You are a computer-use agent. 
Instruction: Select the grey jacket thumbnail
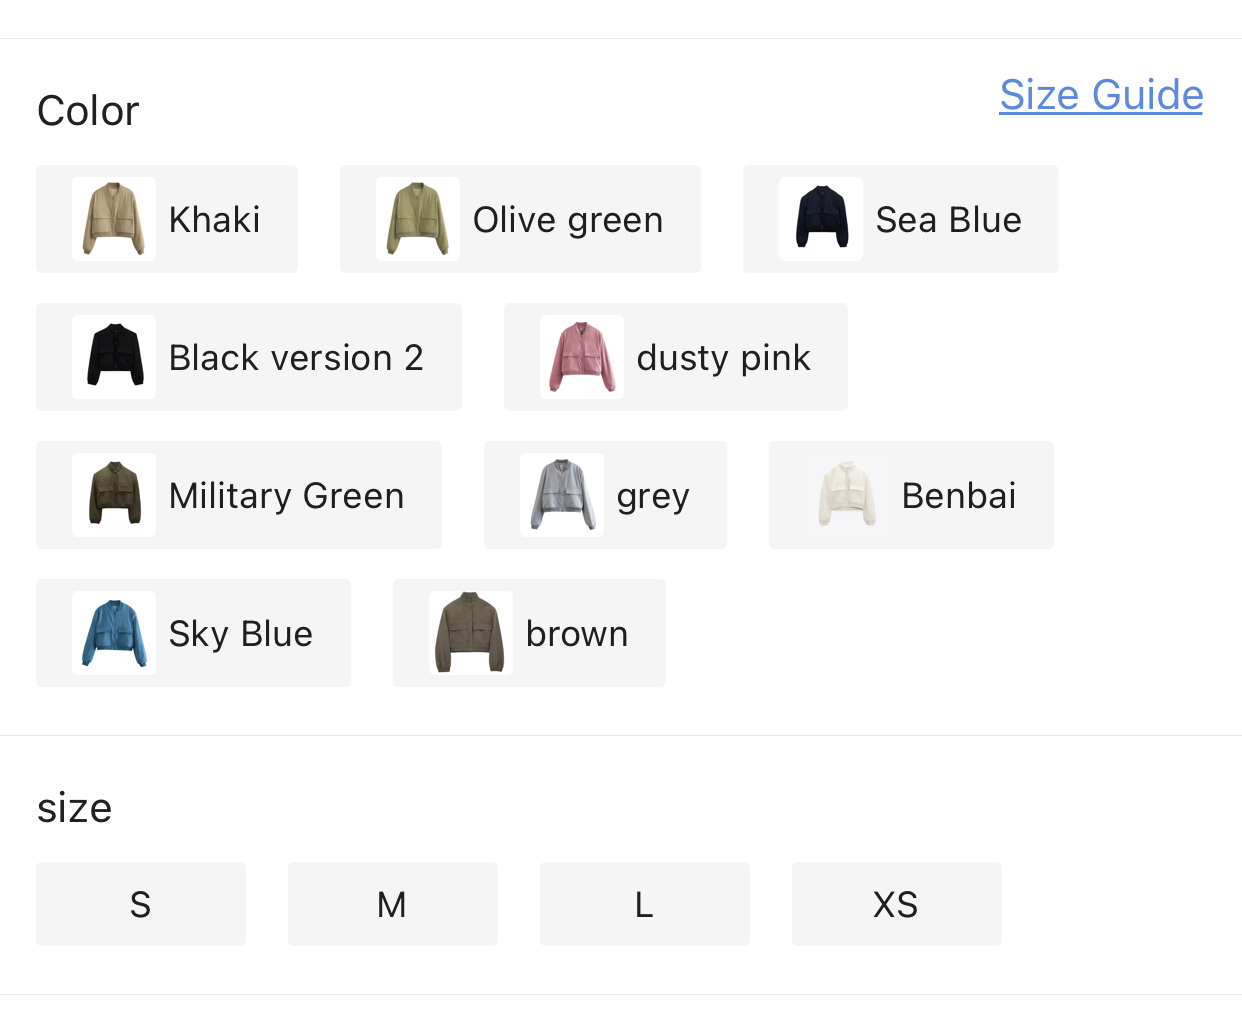click(562, 495)
